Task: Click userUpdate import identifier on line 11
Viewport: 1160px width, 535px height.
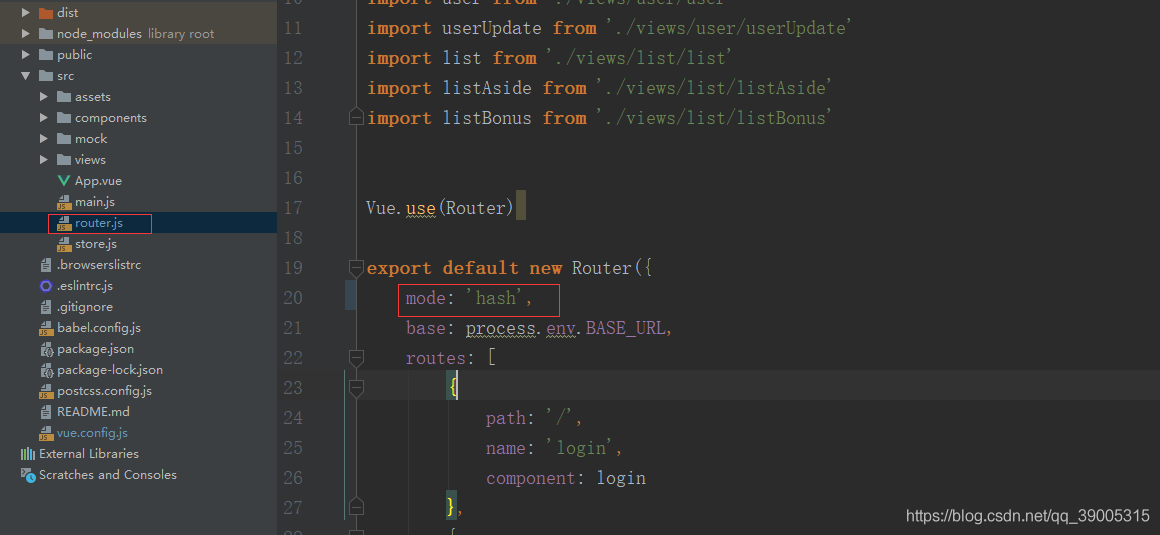Action: [x=491, y=28]
